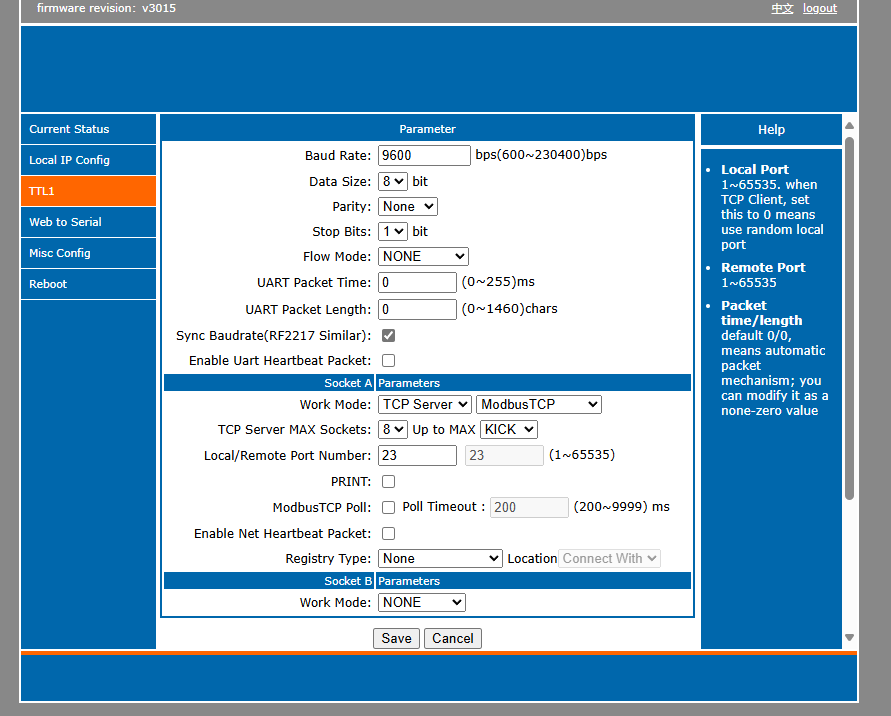Open the Current Status page
The width and height of the screenshot is (891, 716).
(88, 129)
